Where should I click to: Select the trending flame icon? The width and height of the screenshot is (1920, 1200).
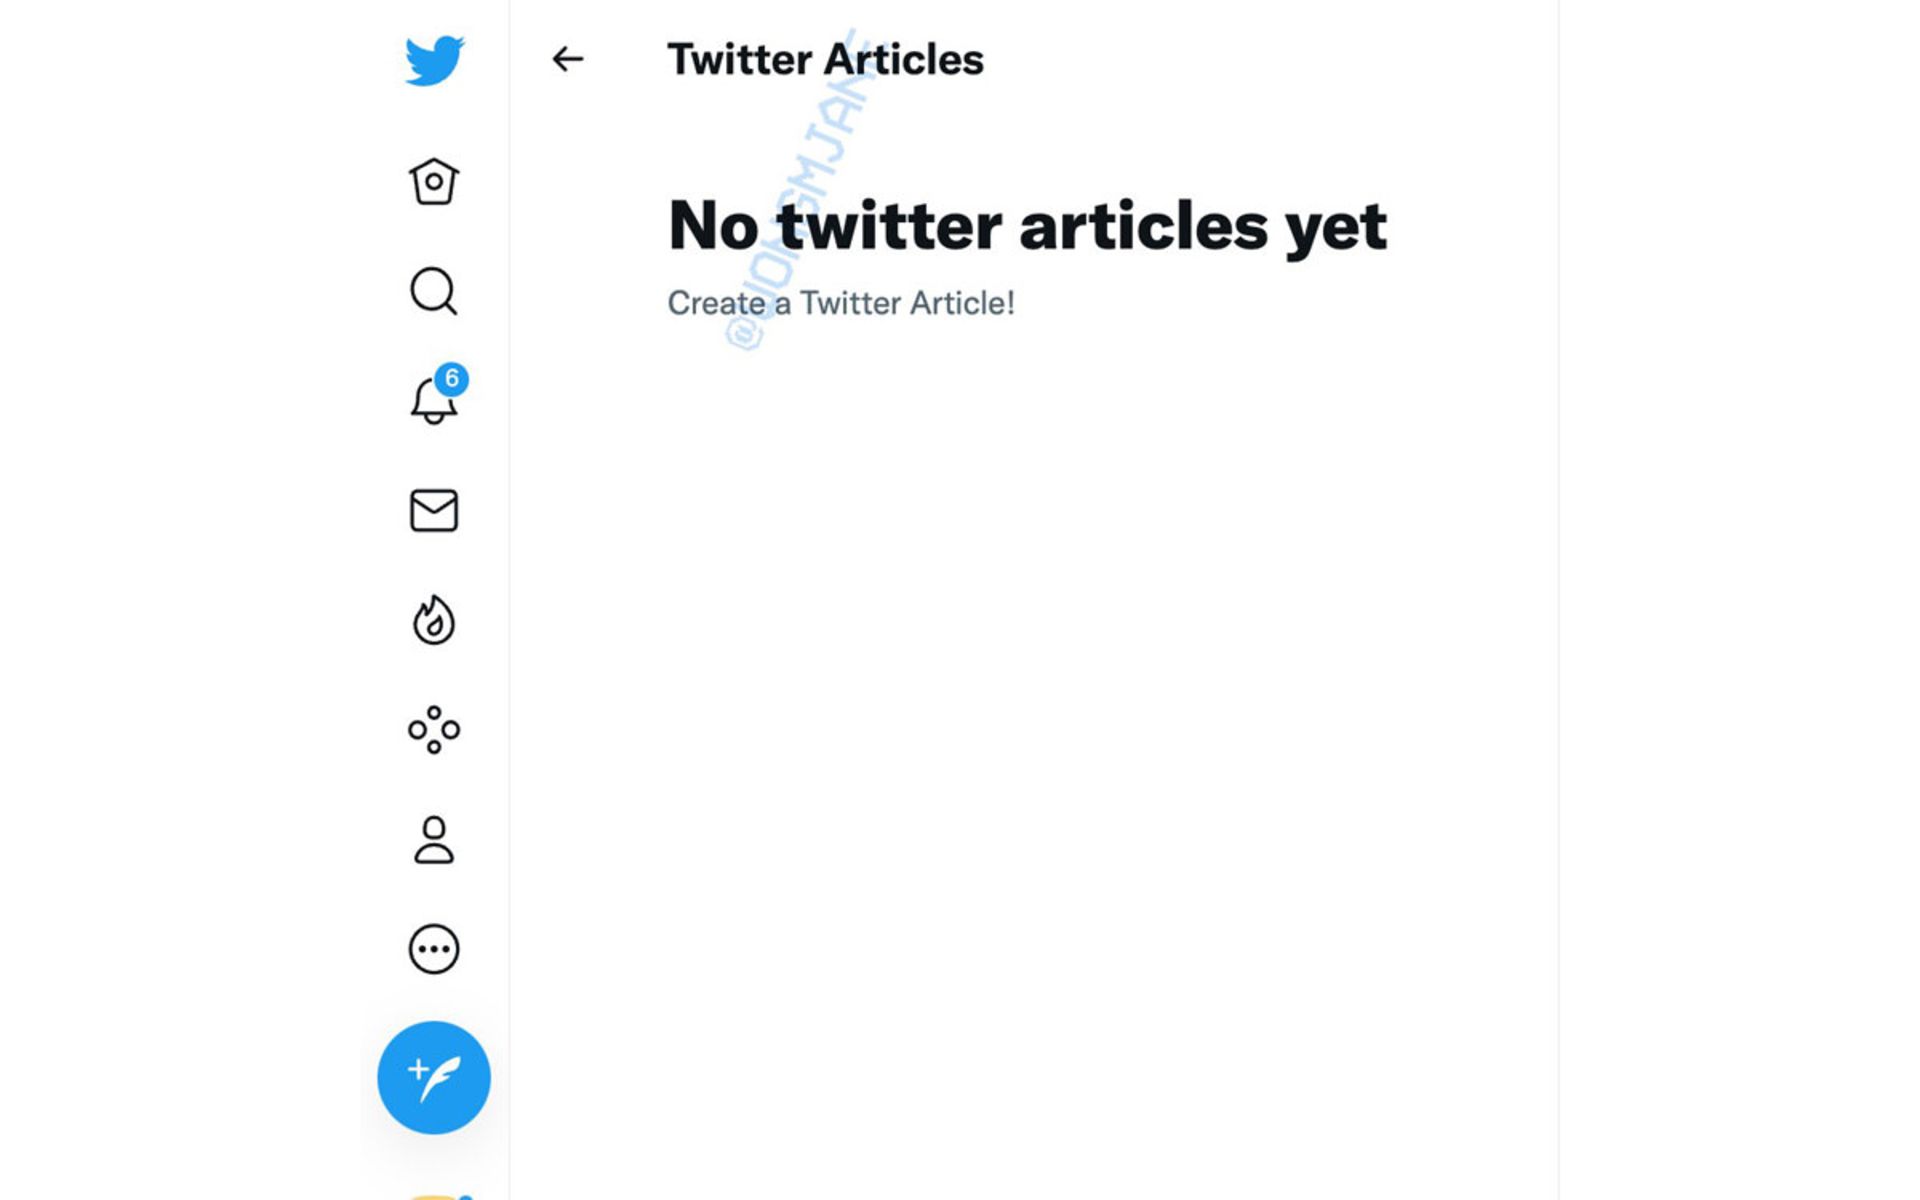(433, 621)
